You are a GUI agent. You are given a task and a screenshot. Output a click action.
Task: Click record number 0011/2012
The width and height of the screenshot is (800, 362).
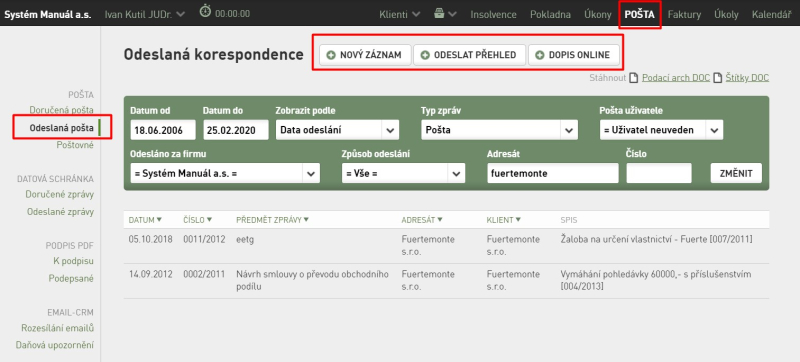(x=204, y=239)
